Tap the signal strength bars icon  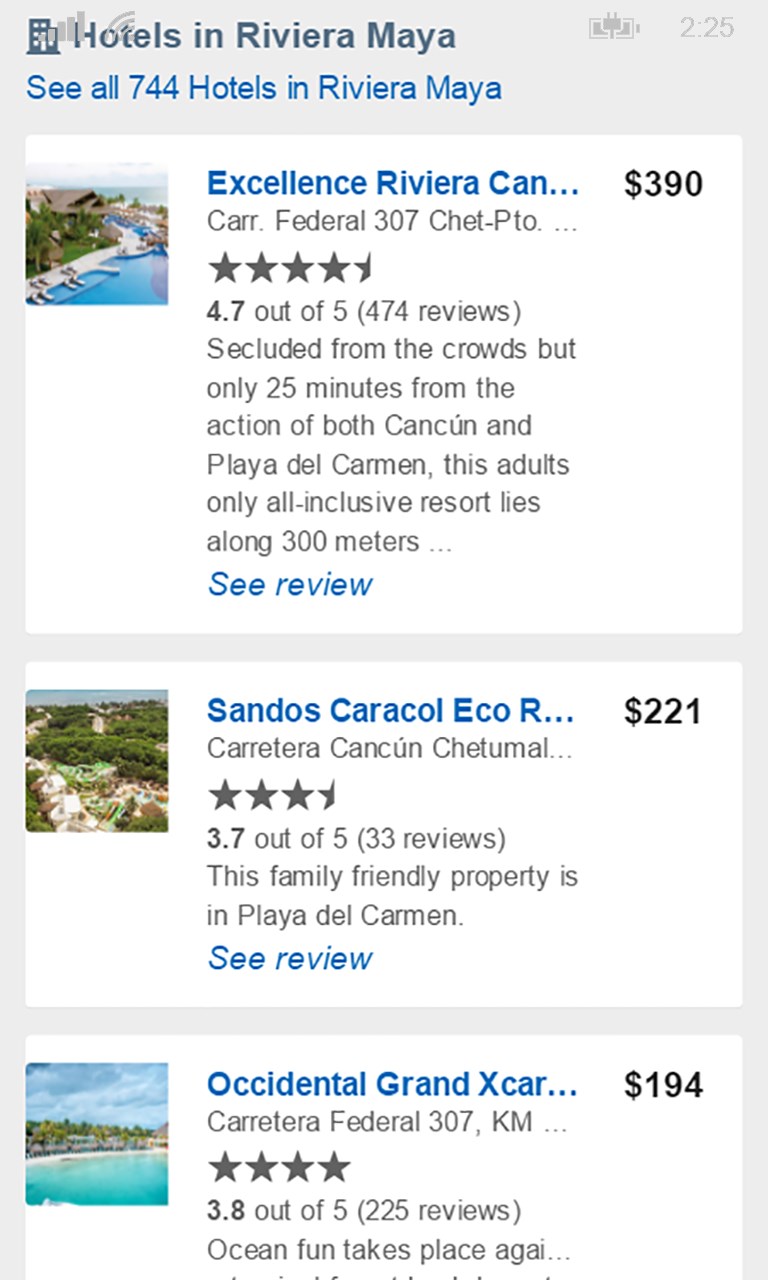coord(75,25)
